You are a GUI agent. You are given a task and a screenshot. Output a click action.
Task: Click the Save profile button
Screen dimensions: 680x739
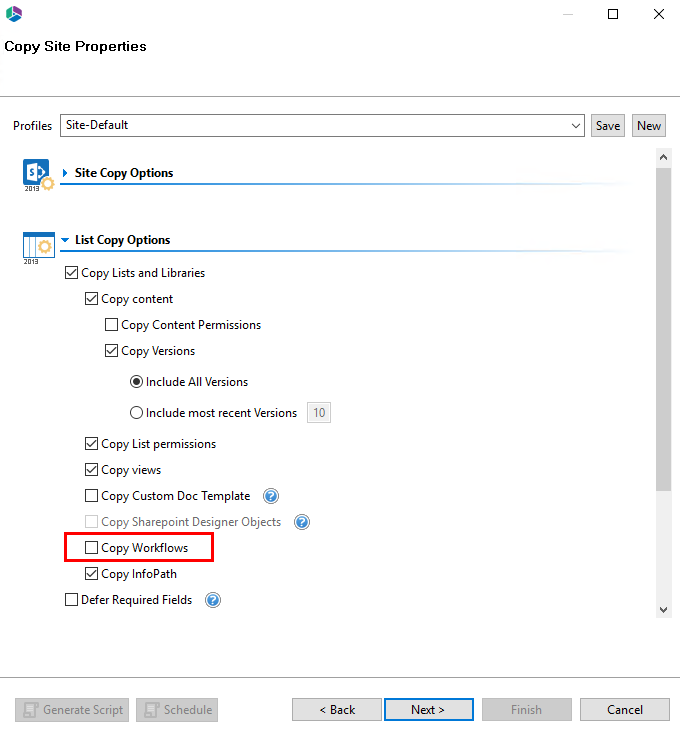(x=608, y=126)
